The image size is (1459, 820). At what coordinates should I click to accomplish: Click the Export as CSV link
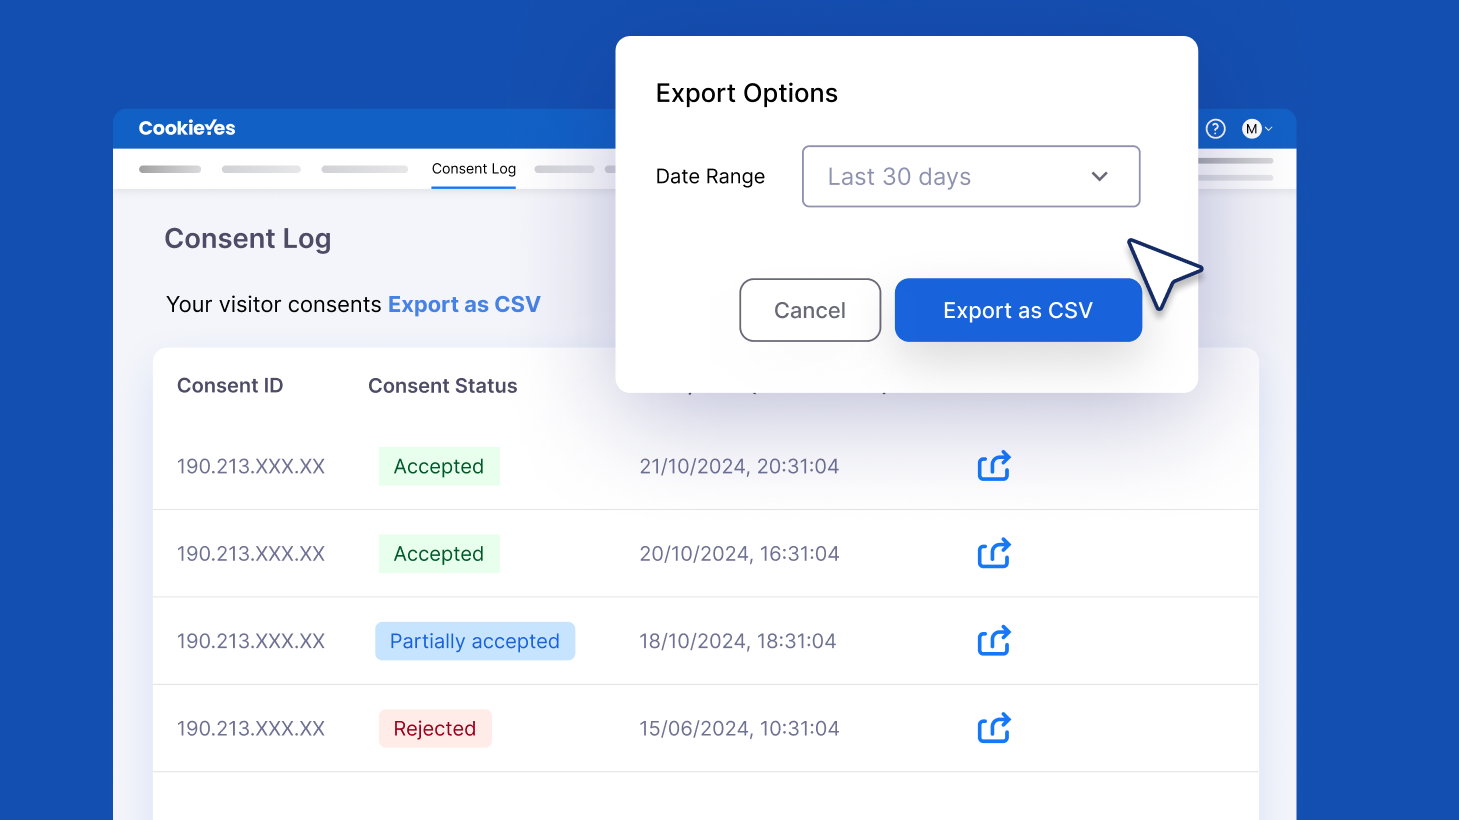(x=464, y=304)
